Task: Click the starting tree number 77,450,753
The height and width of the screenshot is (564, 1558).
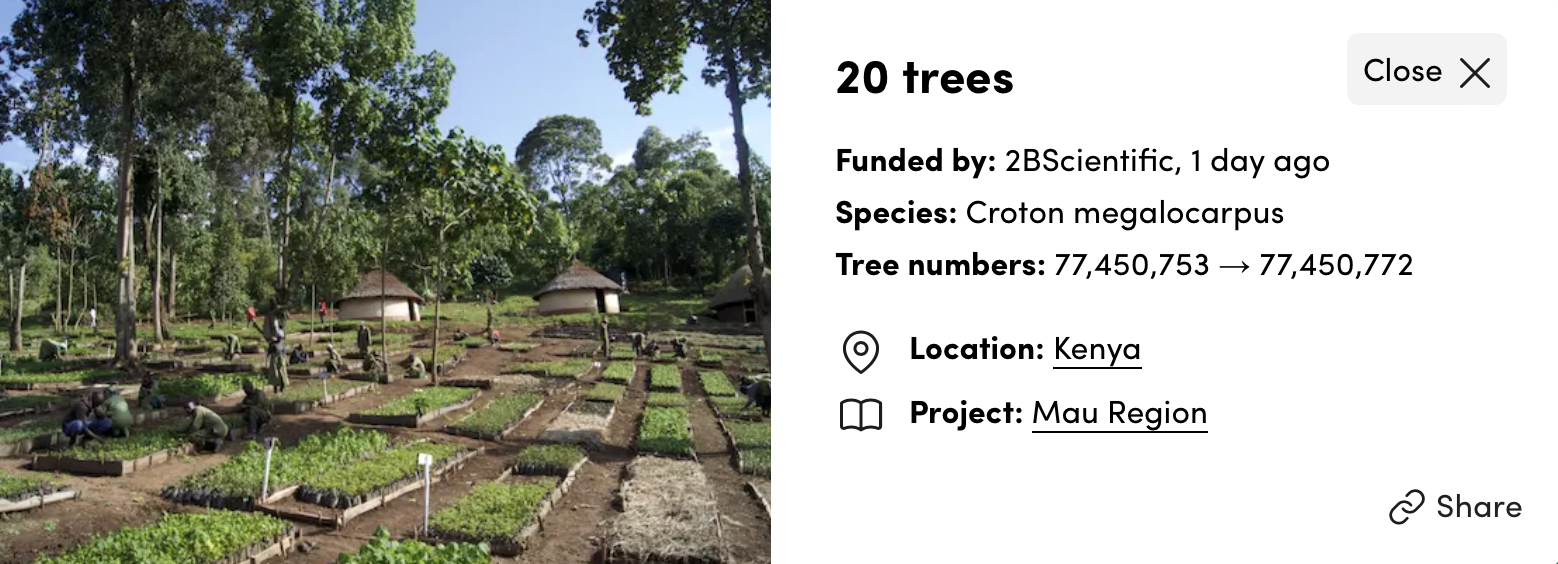Action: click(1132, 266)
